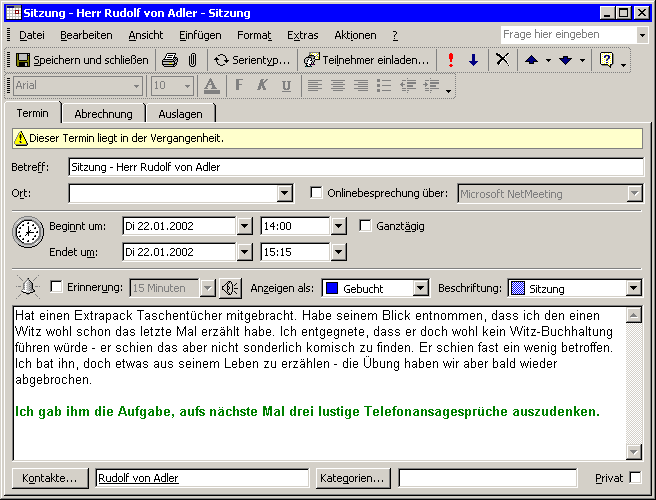Toggle bullet list icon

coord(384,86)
